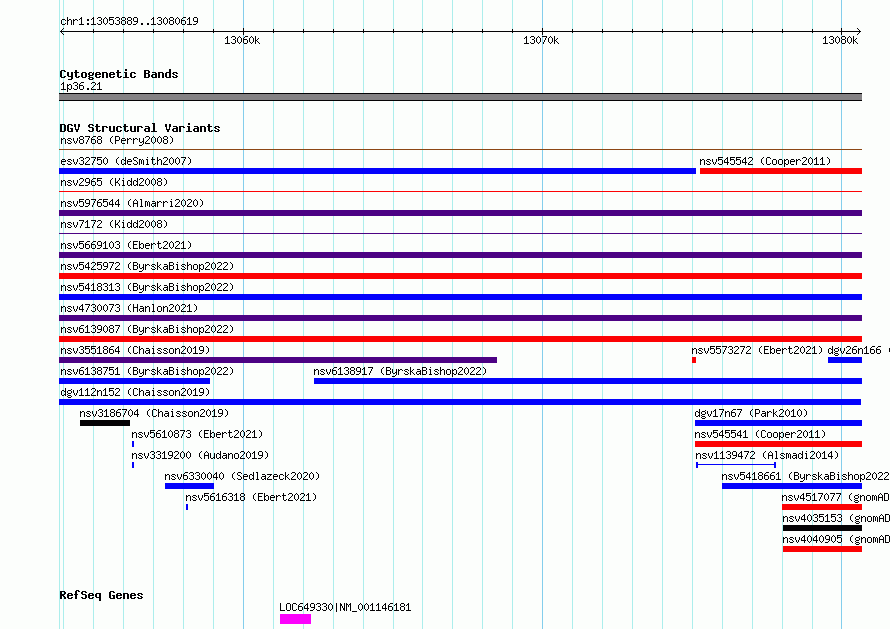Screen dimensions: 890x629
Task: Click the nsv5418313 (ByrskaBishop2022) blue bar
Action: pyautogui.click(x=460, y=297)
